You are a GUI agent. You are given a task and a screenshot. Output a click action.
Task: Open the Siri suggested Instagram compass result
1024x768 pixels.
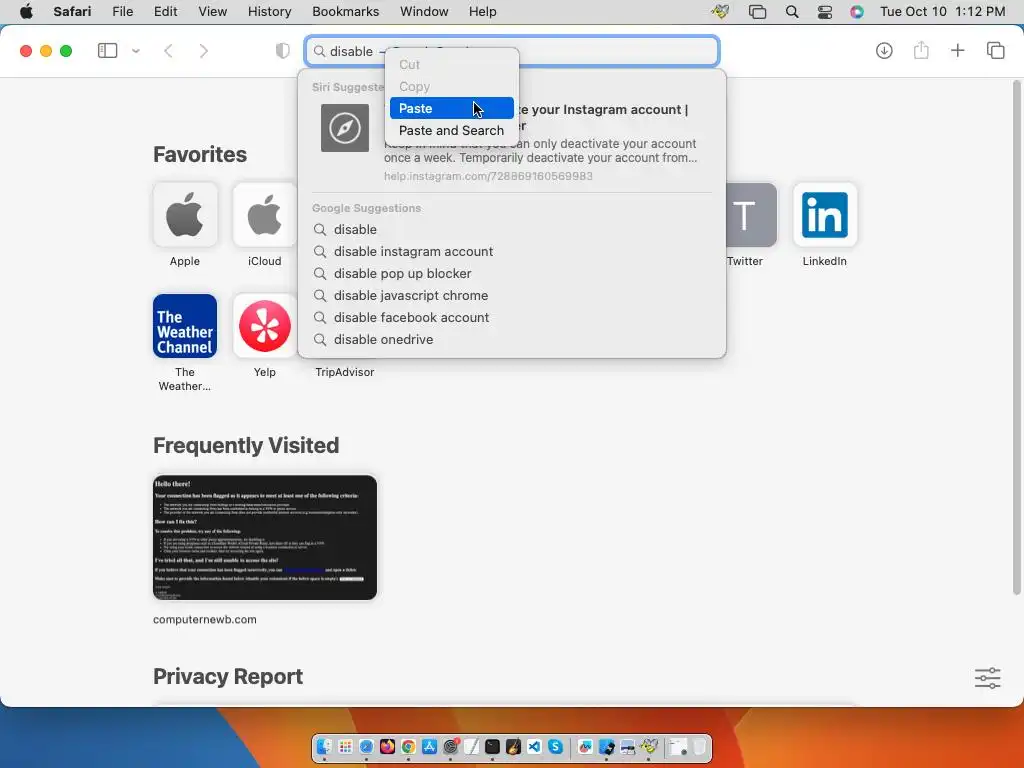pos(345,128)
